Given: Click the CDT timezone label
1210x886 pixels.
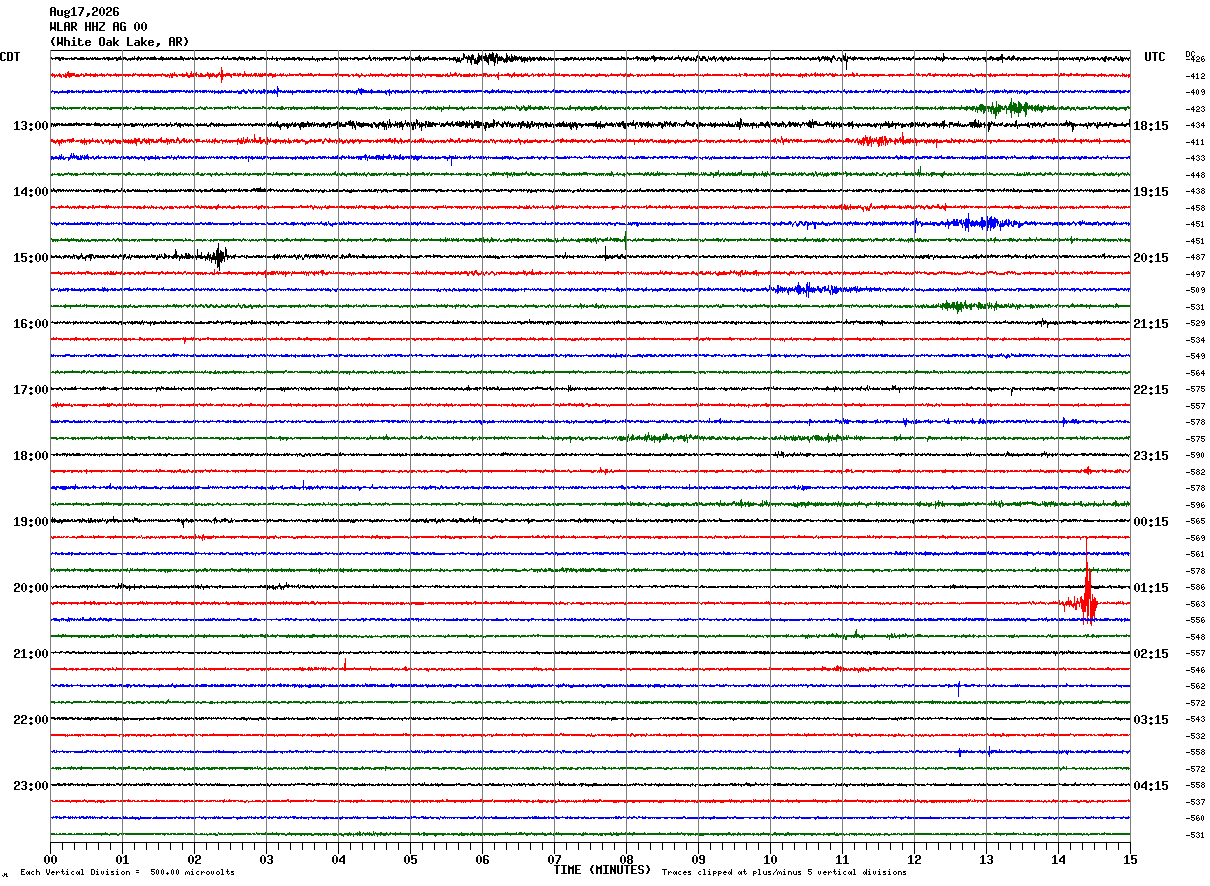Looking at the screenshot, I should pyautogui.click(x=10, y=57).
